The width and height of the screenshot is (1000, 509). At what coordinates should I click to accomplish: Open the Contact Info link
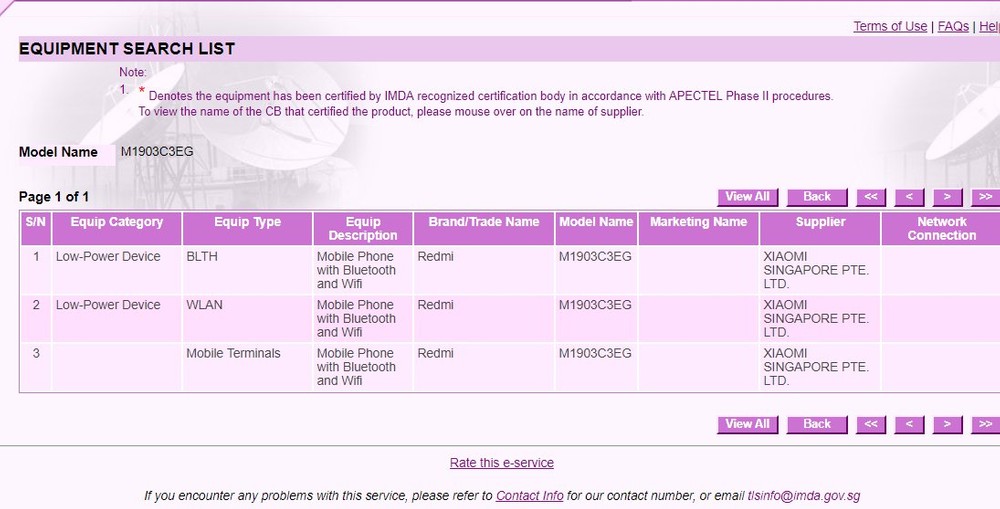point(529,496)
